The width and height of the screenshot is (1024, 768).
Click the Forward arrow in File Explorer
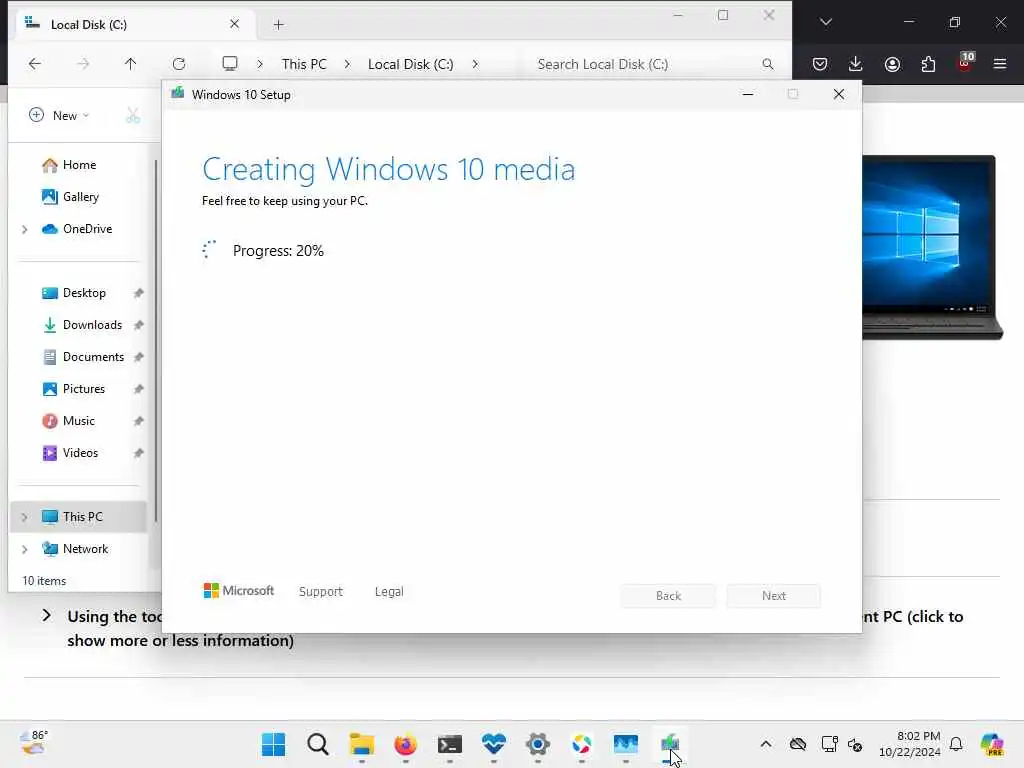point(83,63)
